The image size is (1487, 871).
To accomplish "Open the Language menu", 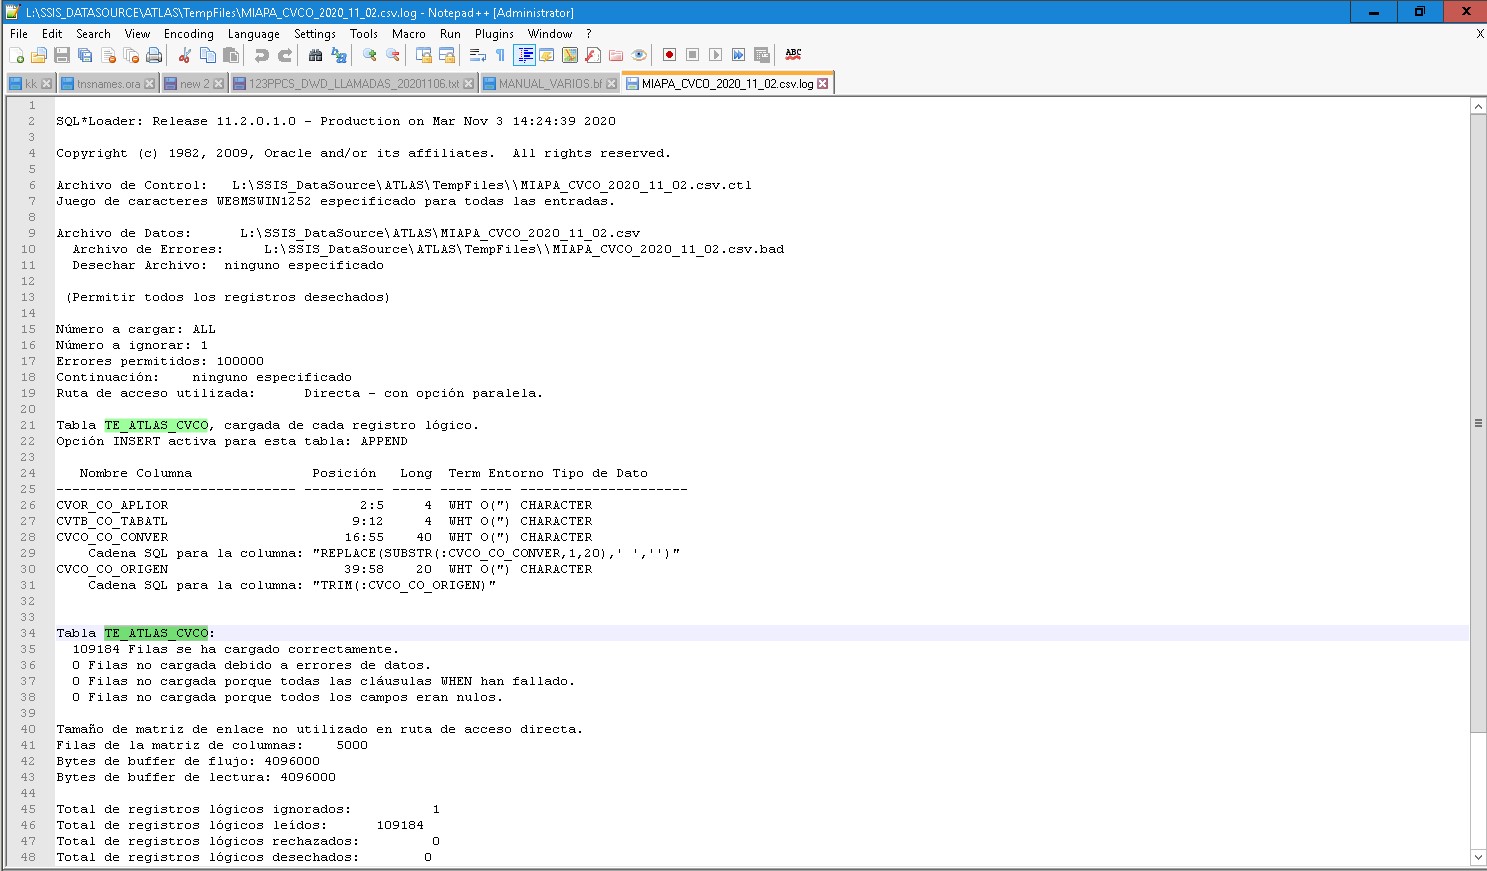I will pos(254,33).
